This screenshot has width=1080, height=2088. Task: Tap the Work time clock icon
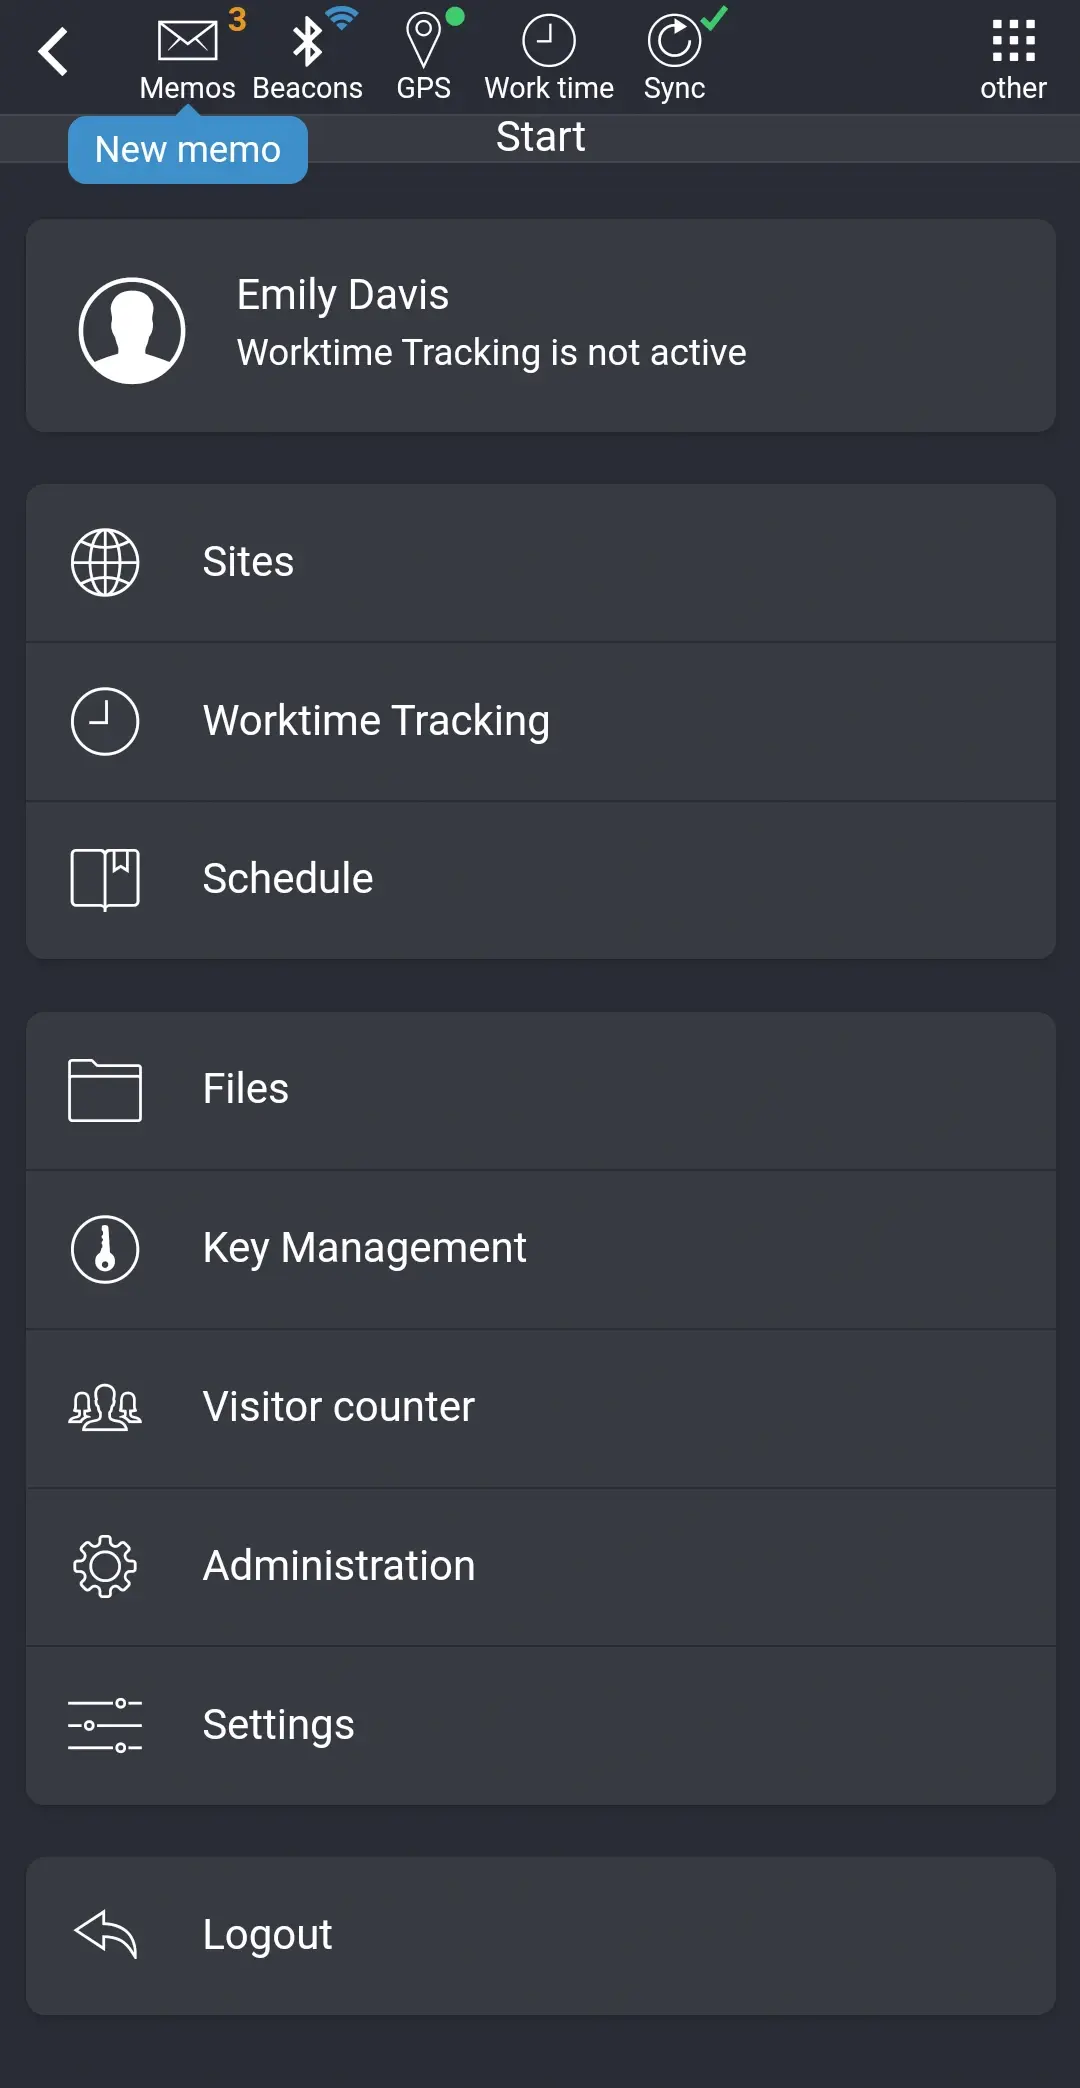[548, 42]
